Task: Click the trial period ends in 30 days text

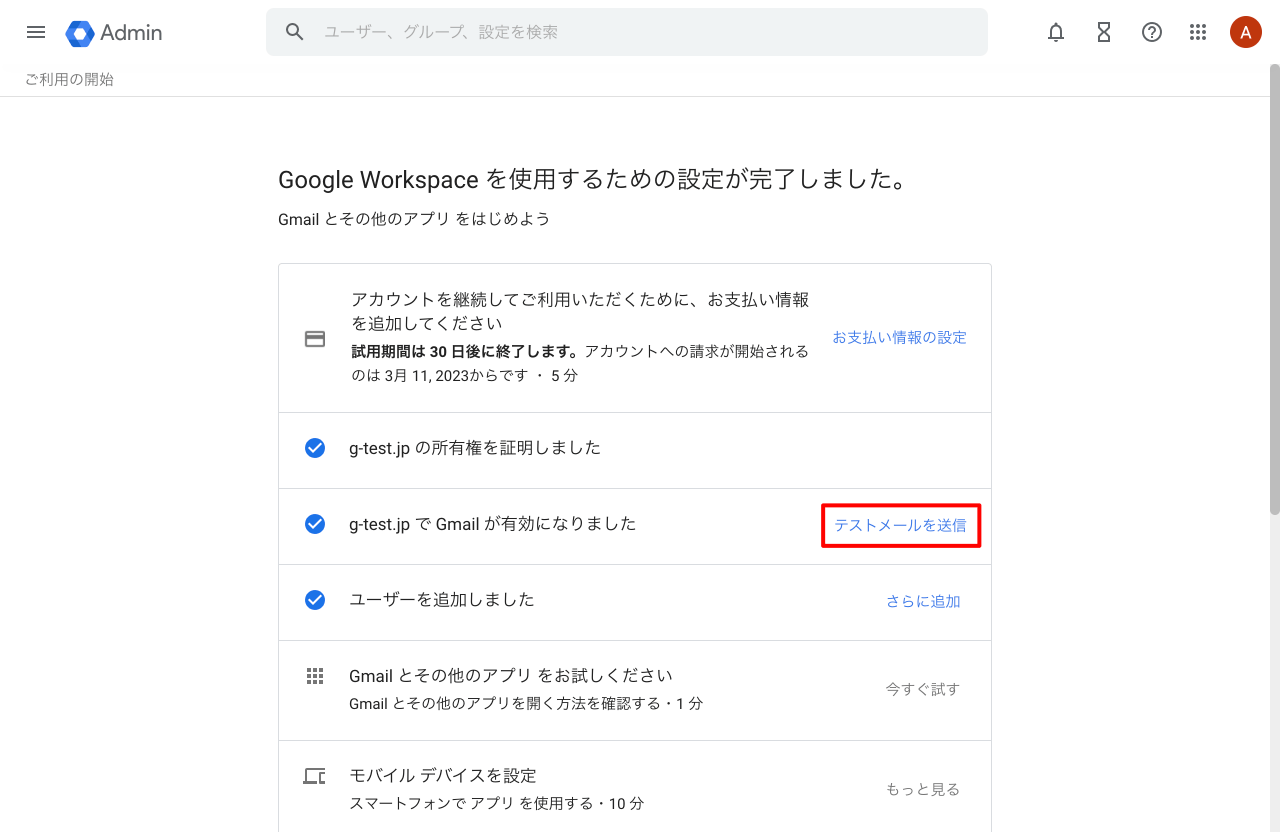Action: 465,351
